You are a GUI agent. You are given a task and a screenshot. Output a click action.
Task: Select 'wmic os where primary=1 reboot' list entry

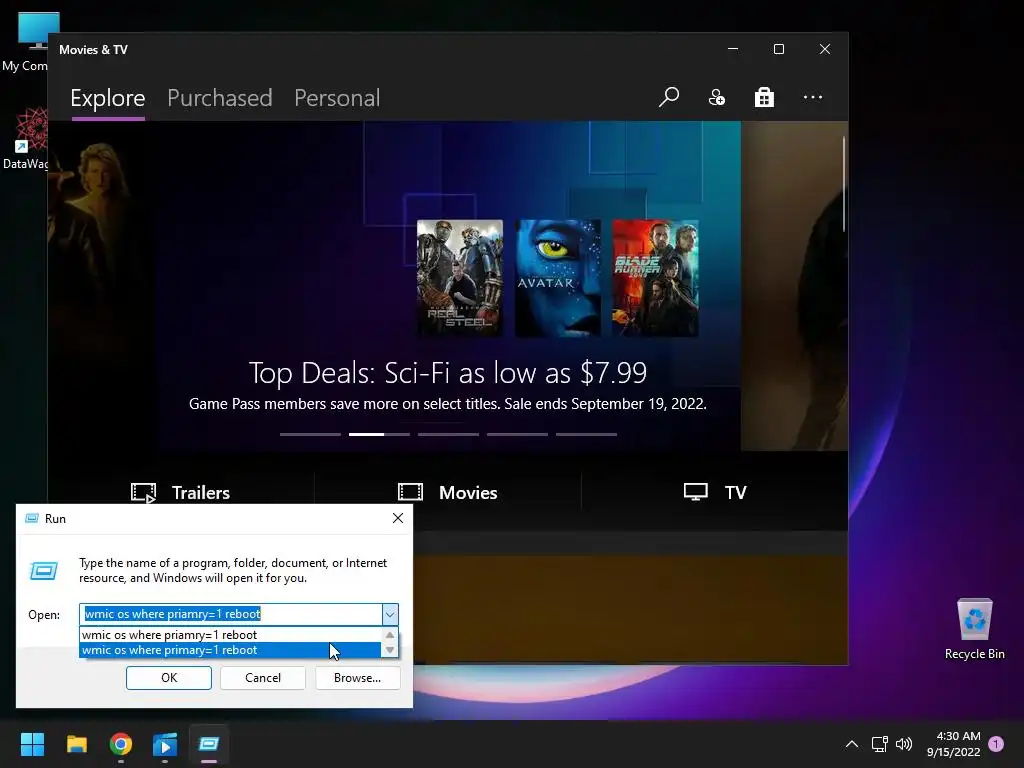(x=230, y=650)
